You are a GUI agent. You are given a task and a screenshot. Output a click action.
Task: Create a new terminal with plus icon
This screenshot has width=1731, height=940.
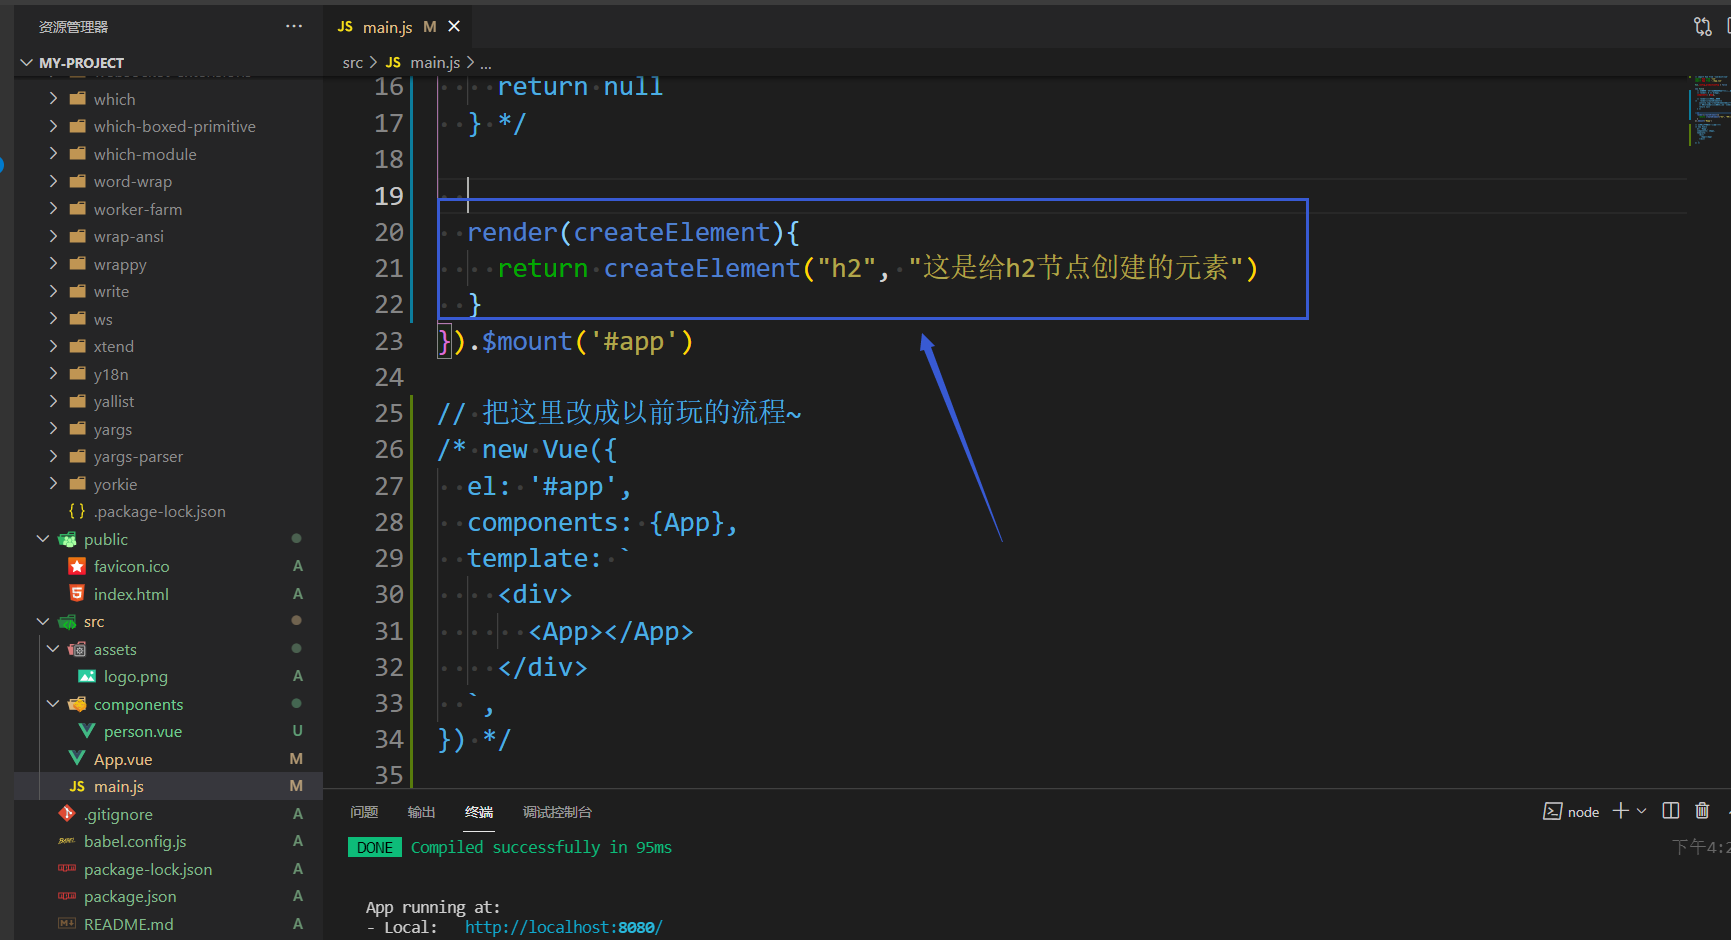pos(1621,811)
